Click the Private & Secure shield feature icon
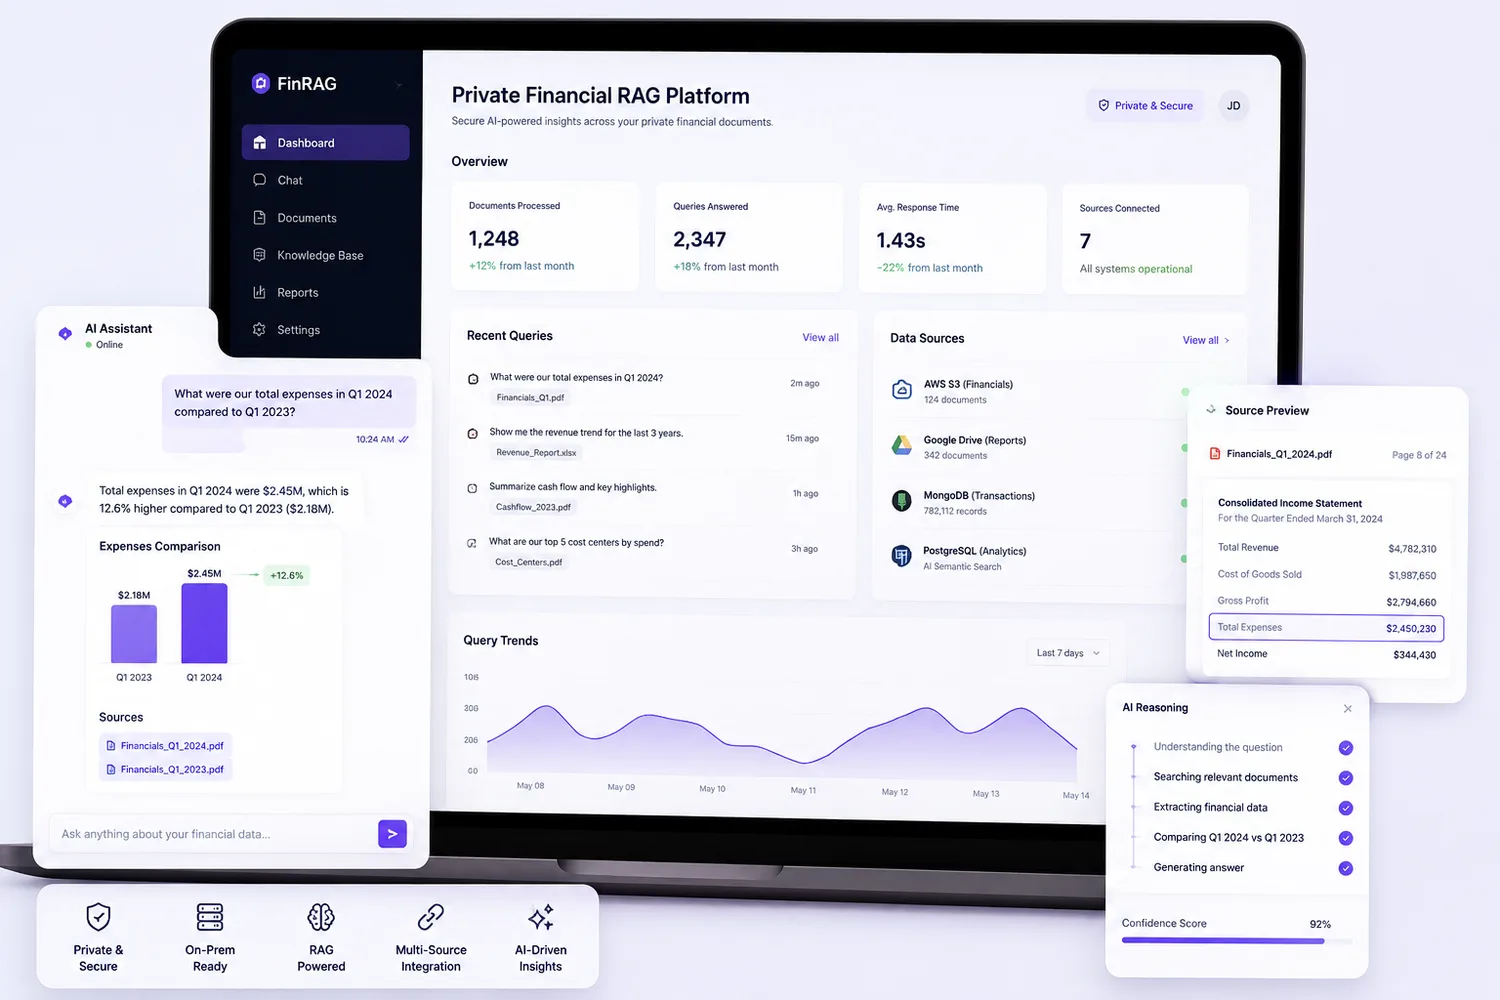 click(98, 917)
